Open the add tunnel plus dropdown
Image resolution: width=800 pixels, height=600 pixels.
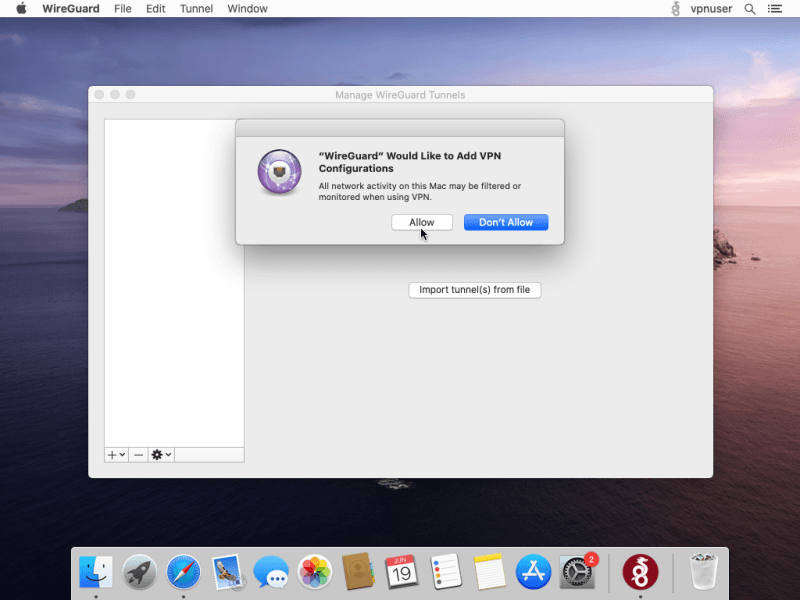tap(116, 455)
